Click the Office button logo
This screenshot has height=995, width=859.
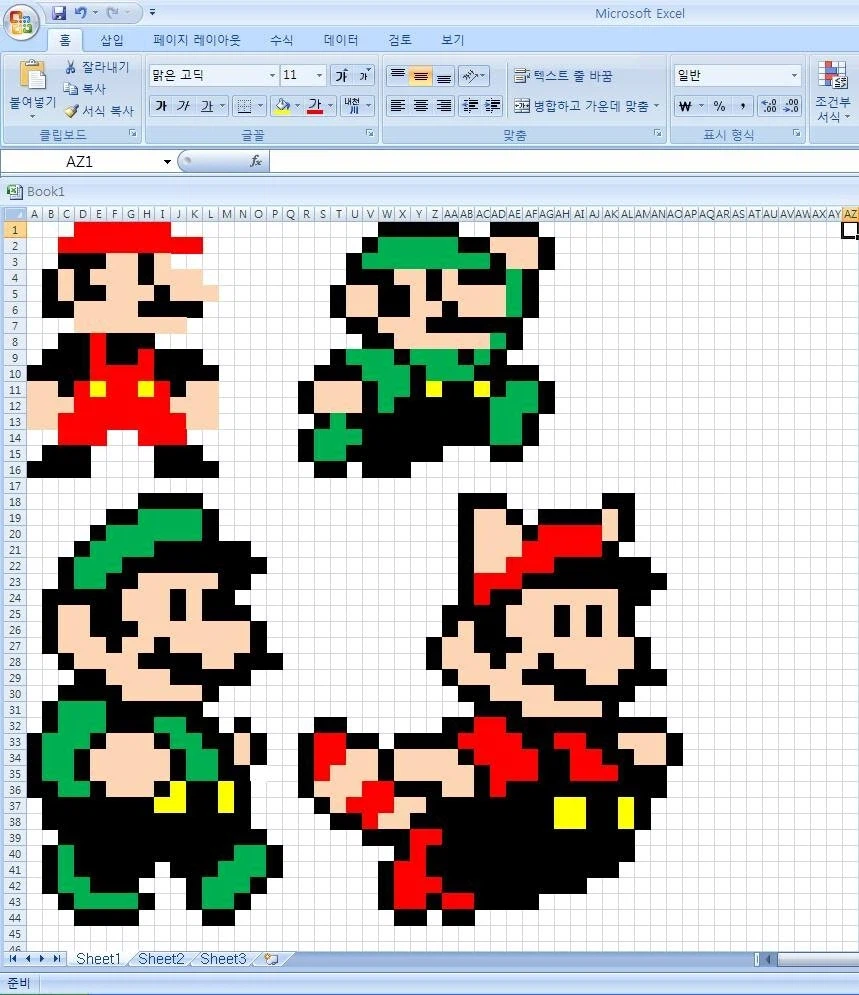[21, 22]
